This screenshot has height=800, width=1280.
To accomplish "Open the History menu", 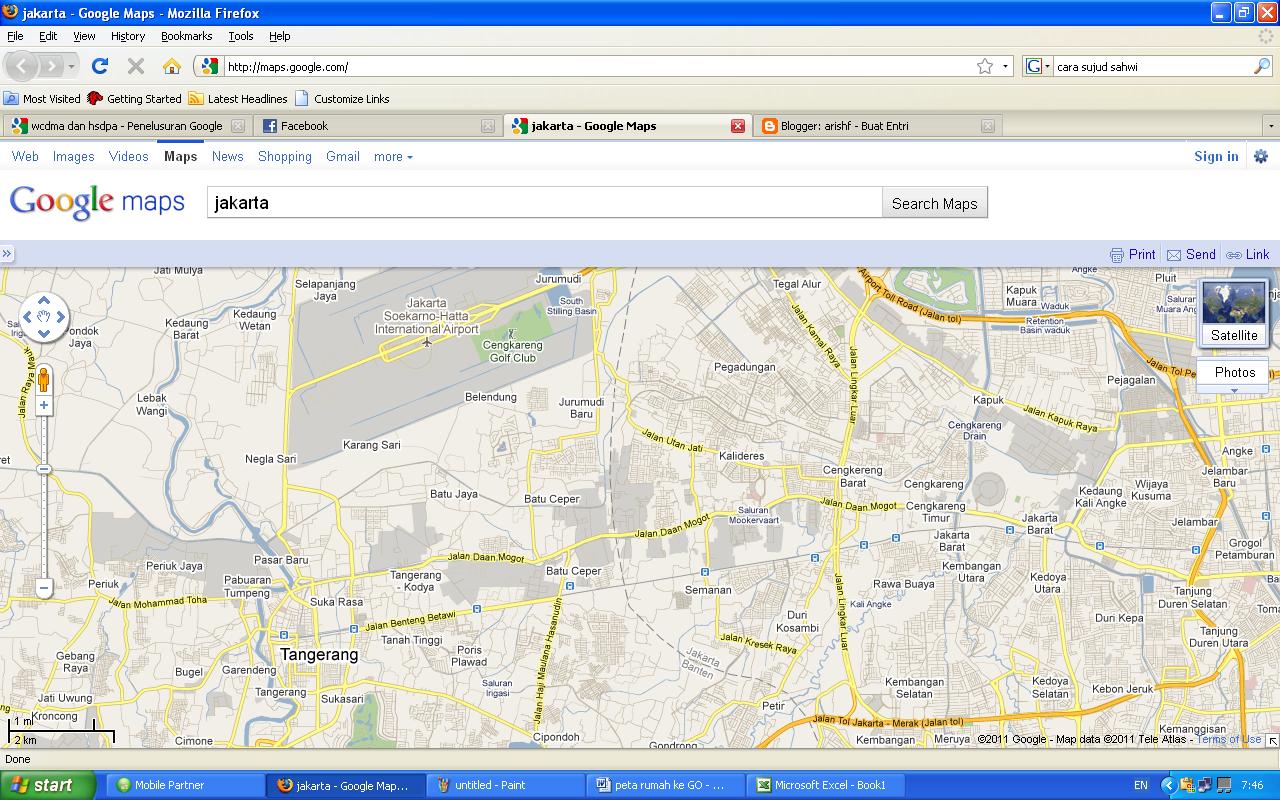I will tap(128, 36).
